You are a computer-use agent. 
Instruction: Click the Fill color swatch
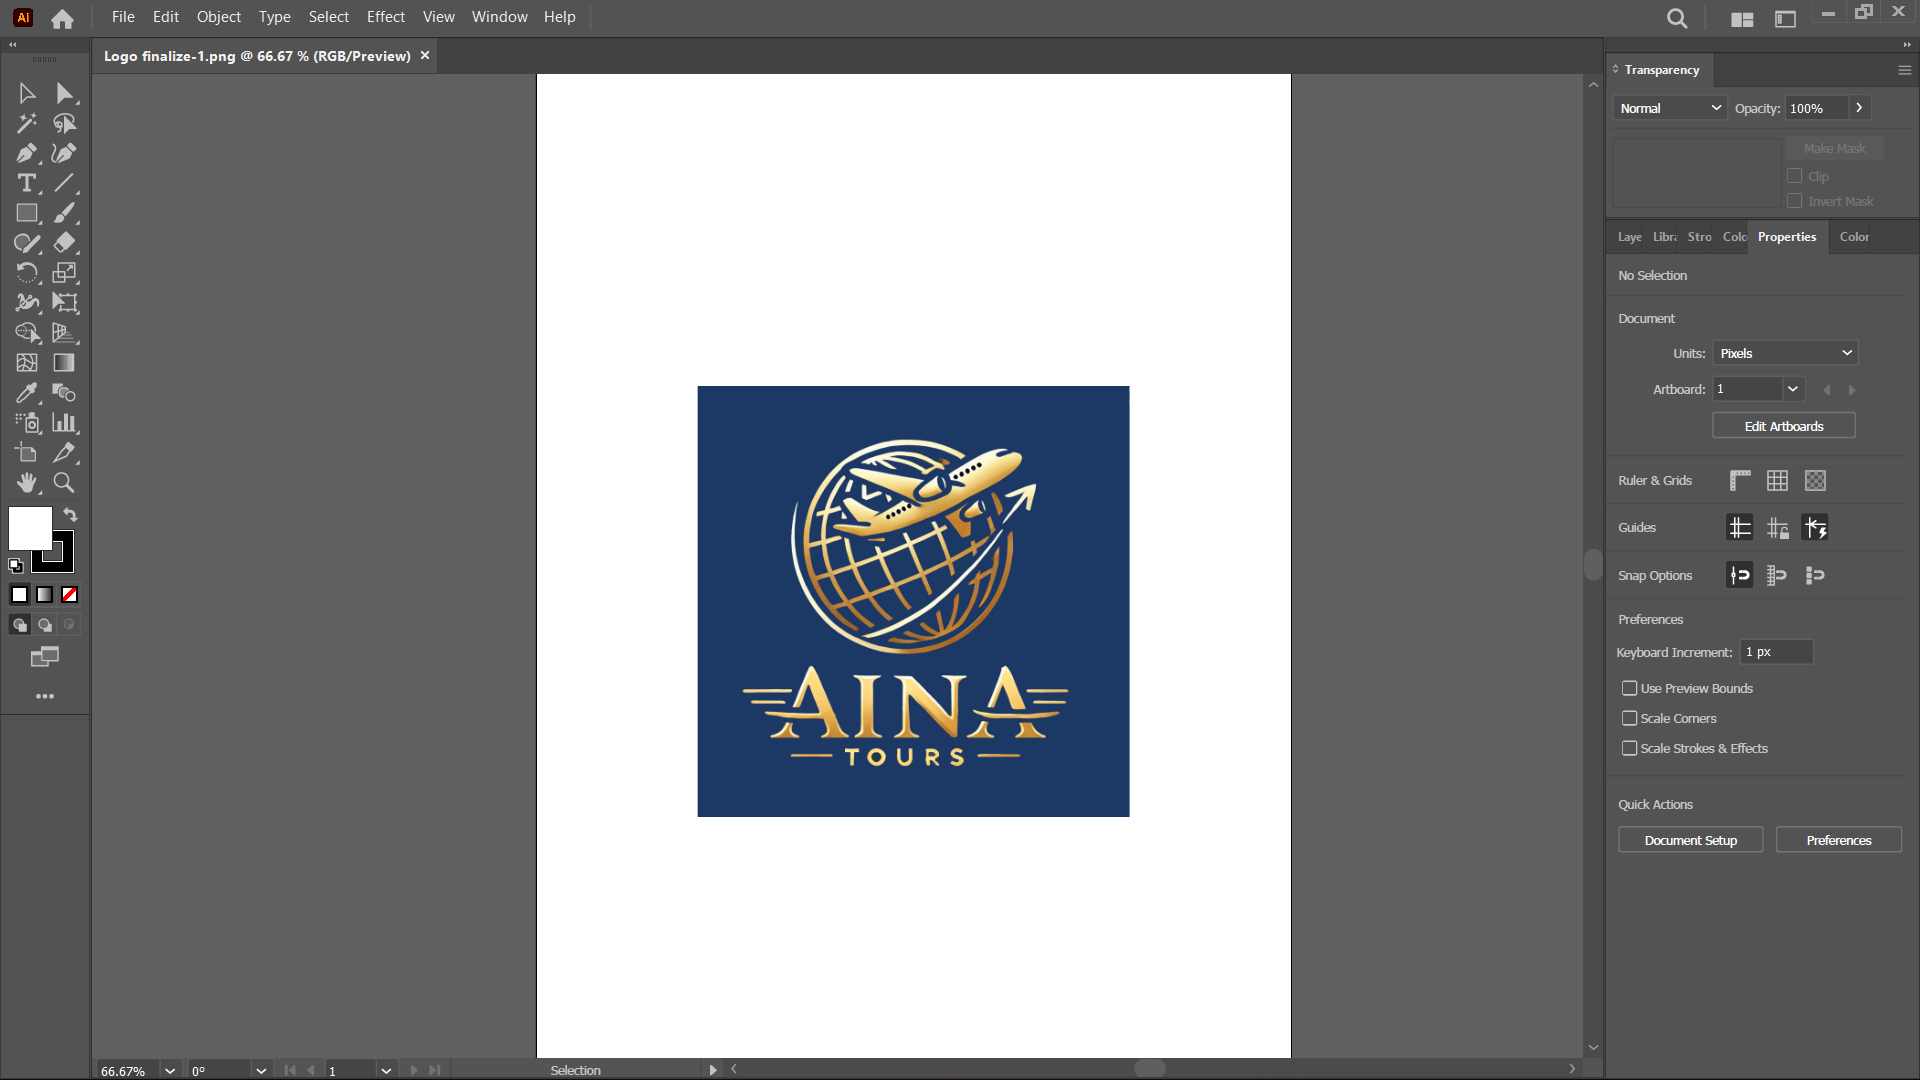[x=30, y=528]
